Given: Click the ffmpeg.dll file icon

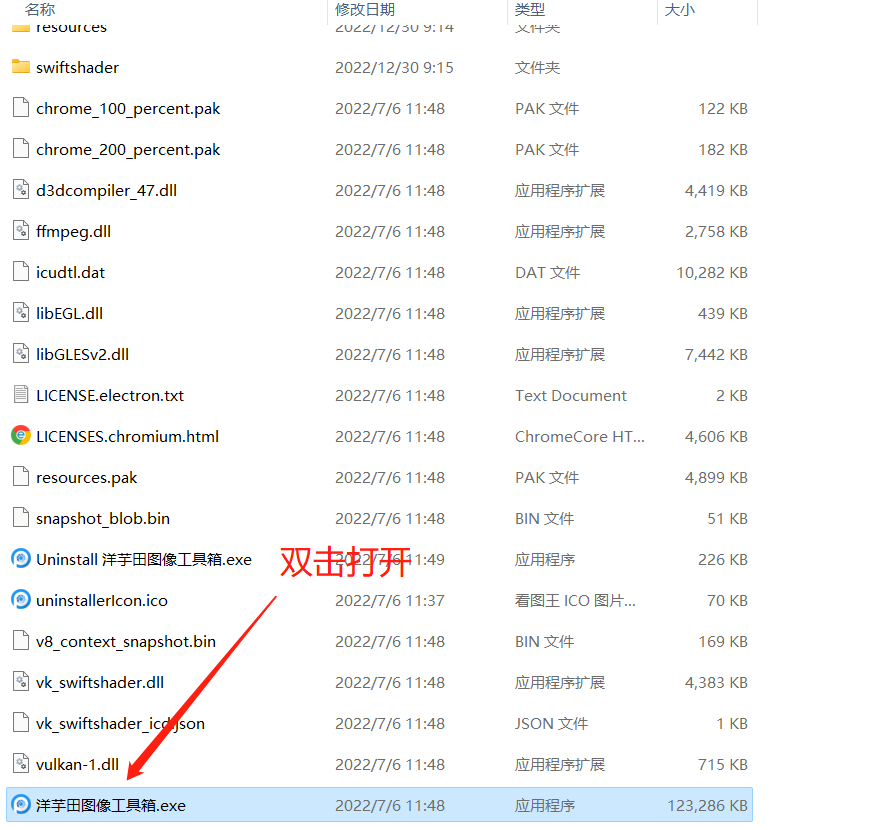Looking at the screenshot, I should click(21, 231).
